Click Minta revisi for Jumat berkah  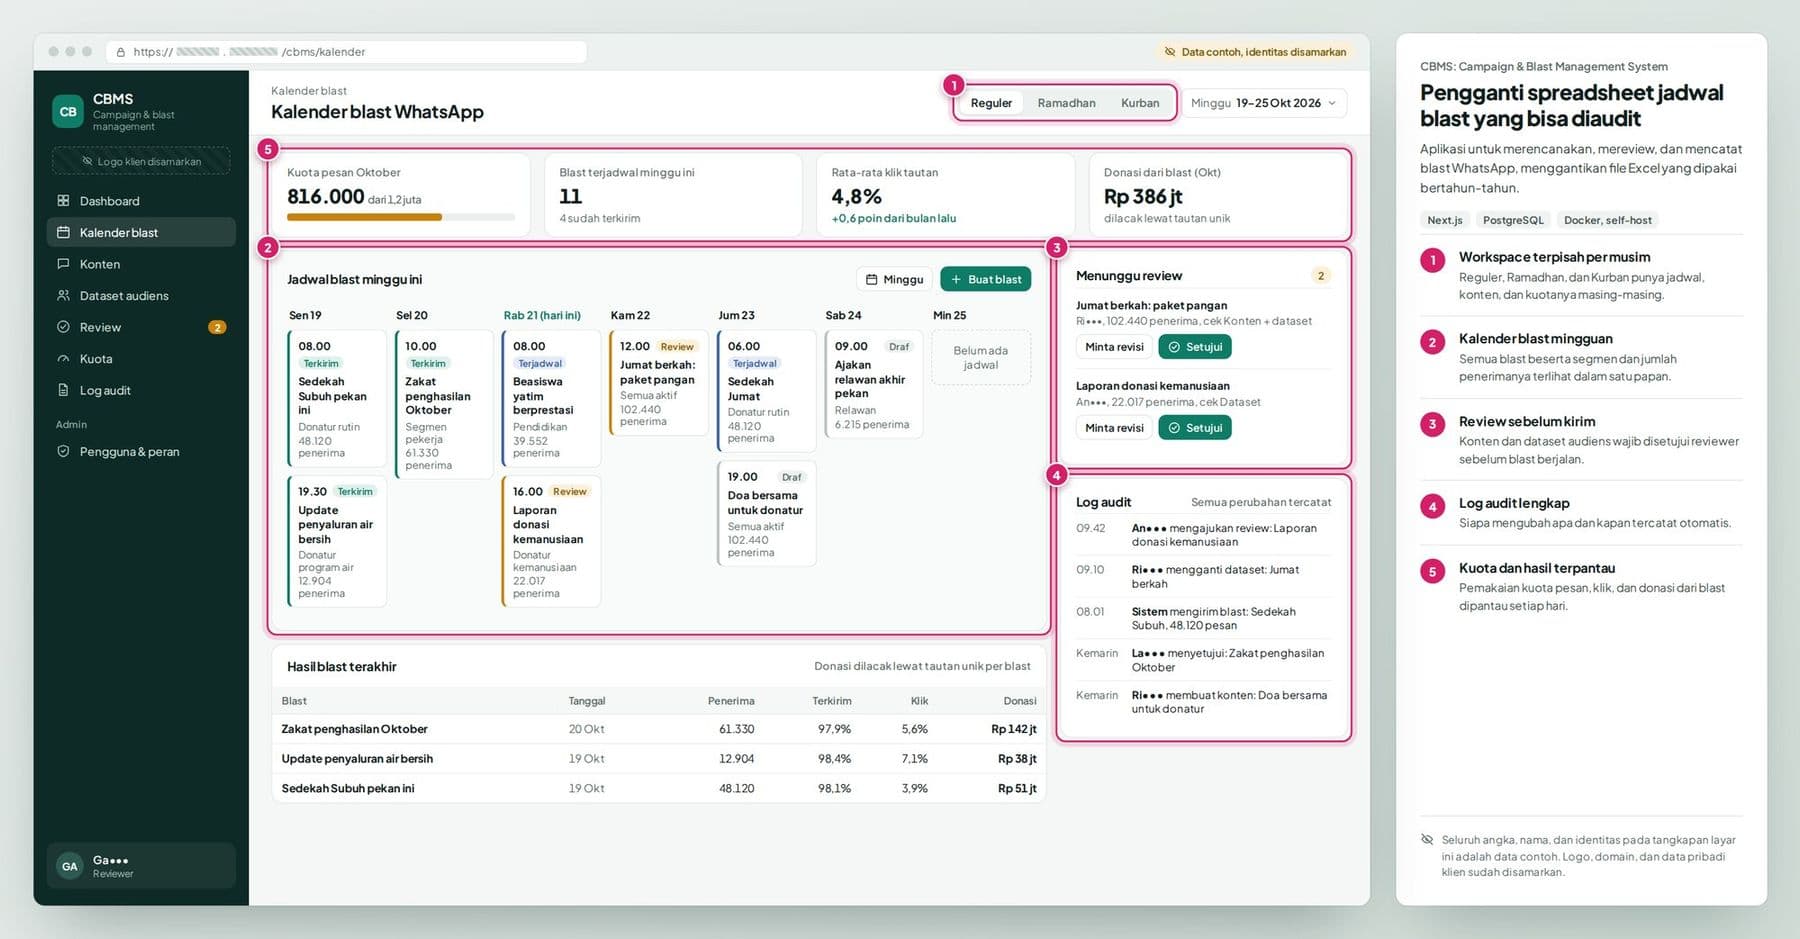(1114, 347)
